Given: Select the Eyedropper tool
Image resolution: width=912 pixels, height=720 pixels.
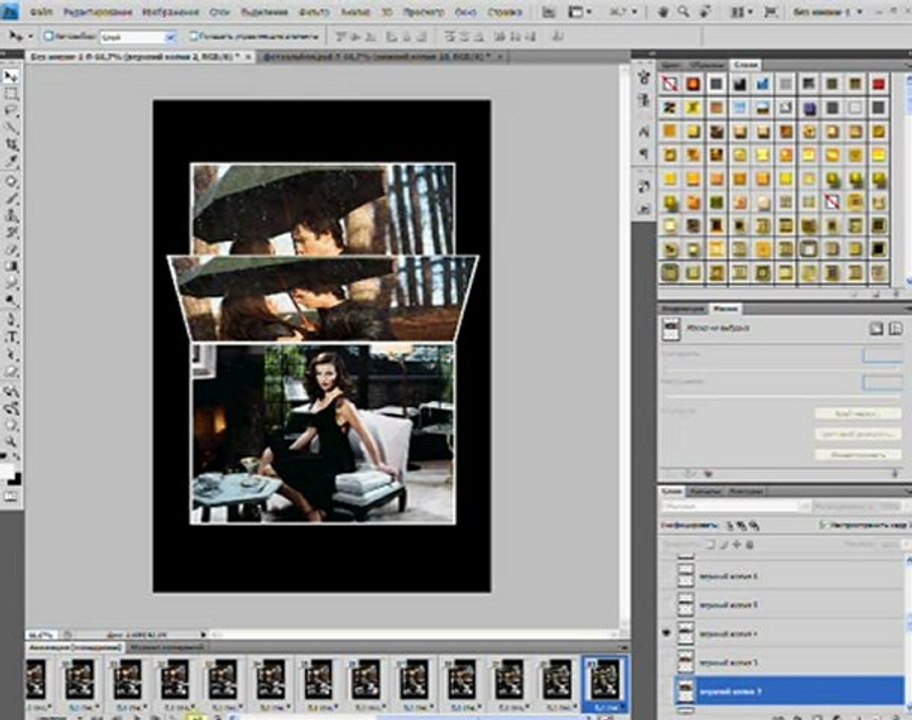Looking at the screenshot, I should pos(10,162).
